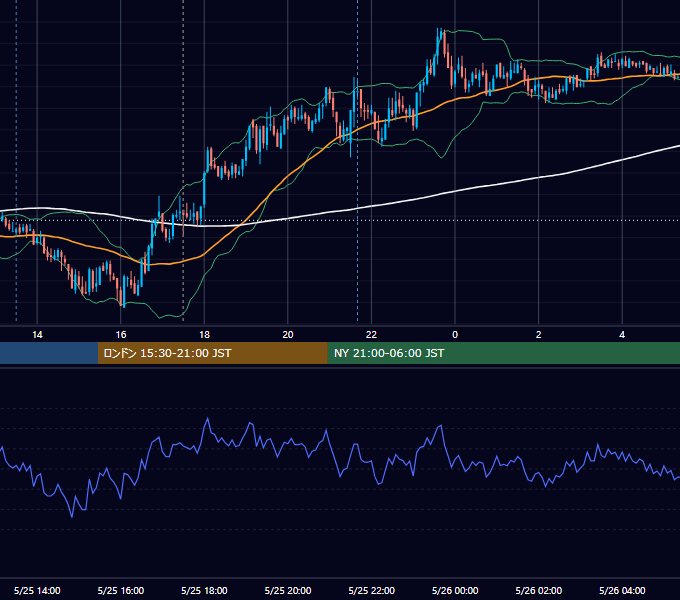Click the NY 21:00-06:00 JST session band
Screen dimensions: 680x600
503,353
